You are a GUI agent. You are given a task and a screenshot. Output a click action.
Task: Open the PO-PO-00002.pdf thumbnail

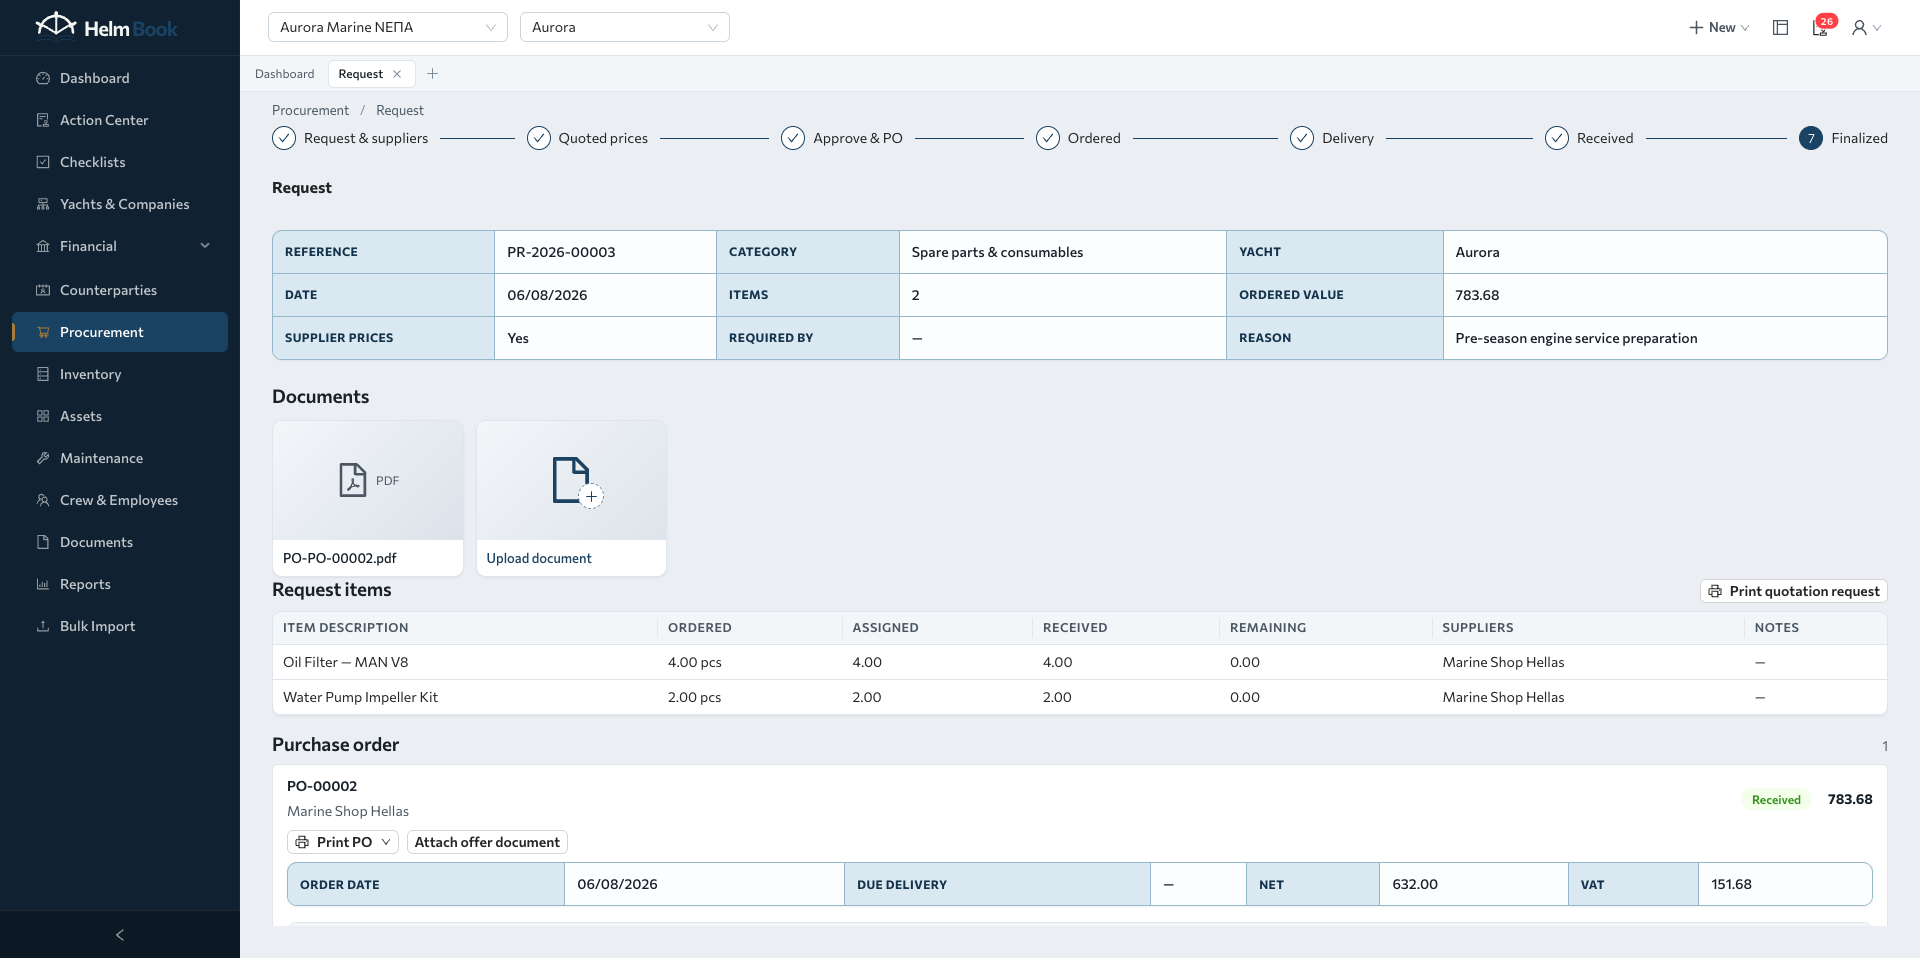pyautogui.click(x=368, y=481)
